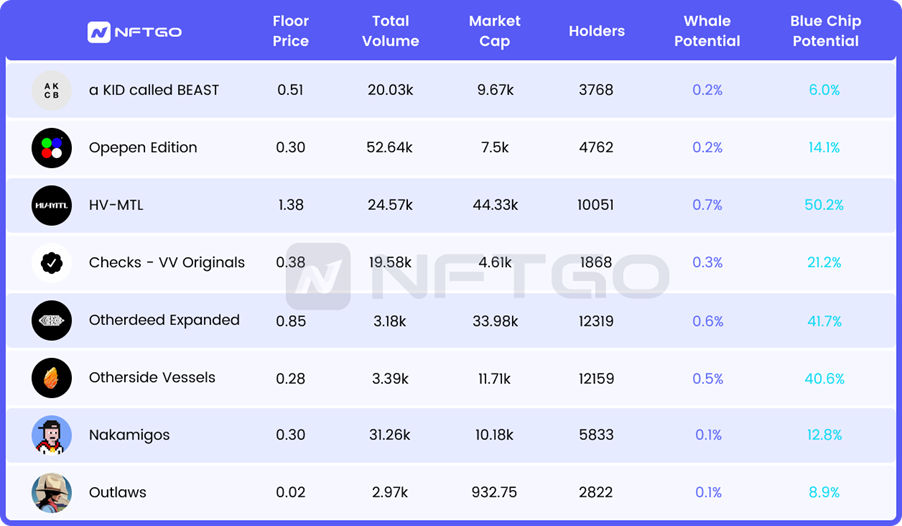Click the Otherside Vessels flame icon
Image resolution: width=902 pixels, height=526 pixels.
pyautogui.click(x=52, y=378)
